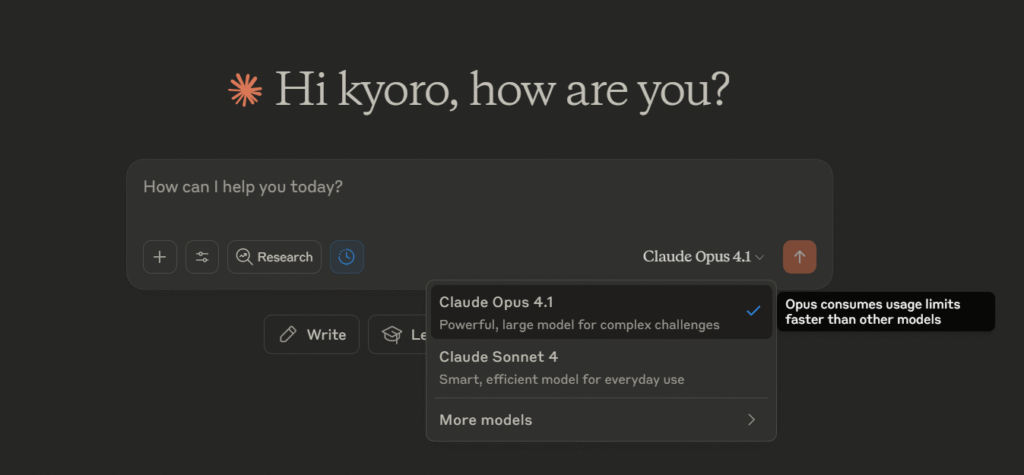
Task: Click the orange Claude starburst logo
Action: pyautogui.click(x=246, y=90)
